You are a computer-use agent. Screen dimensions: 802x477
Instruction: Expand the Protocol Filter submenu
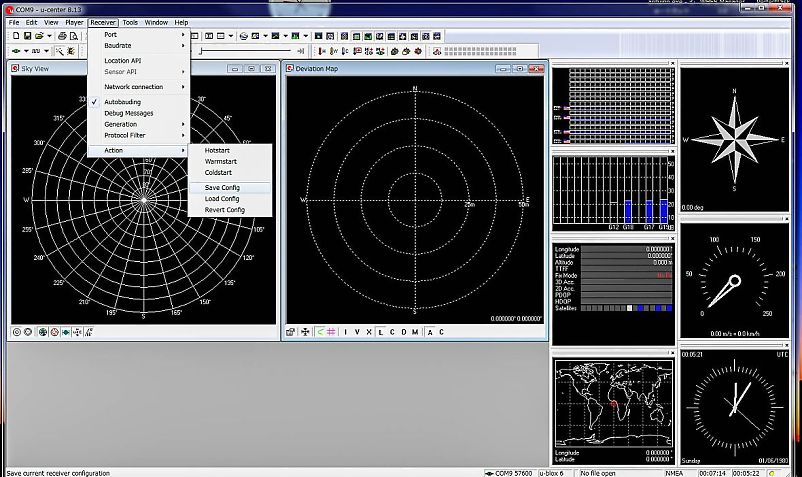pos(139,135)
